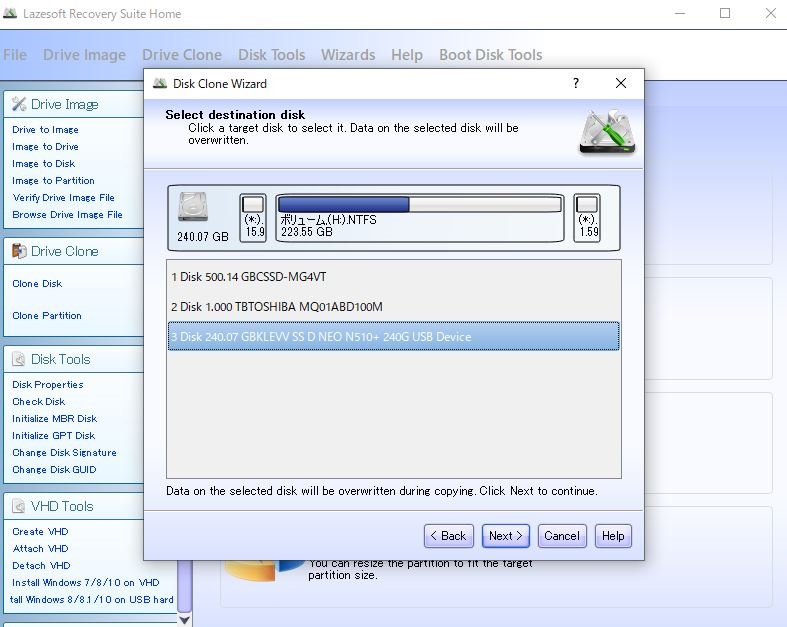Click the wizard disk-with-tools header image

click(607, 132)
